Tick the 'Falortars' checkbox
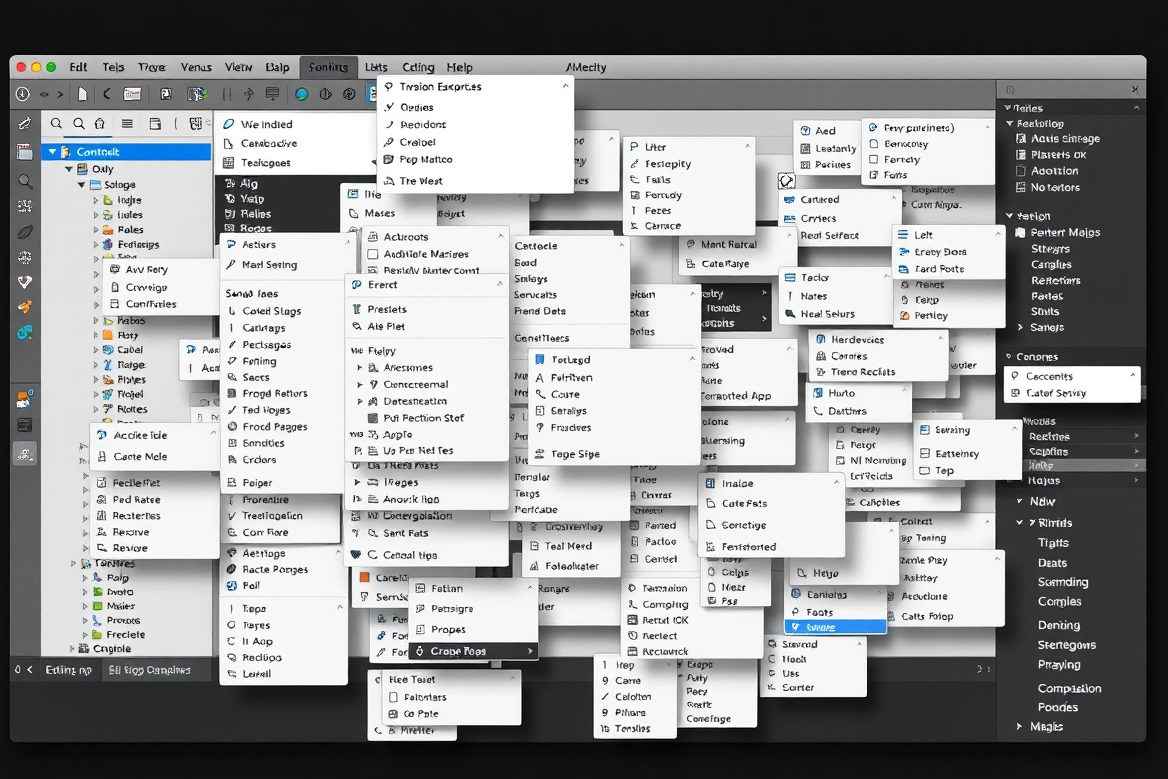The image size is (1168, 779). [393, 697]
